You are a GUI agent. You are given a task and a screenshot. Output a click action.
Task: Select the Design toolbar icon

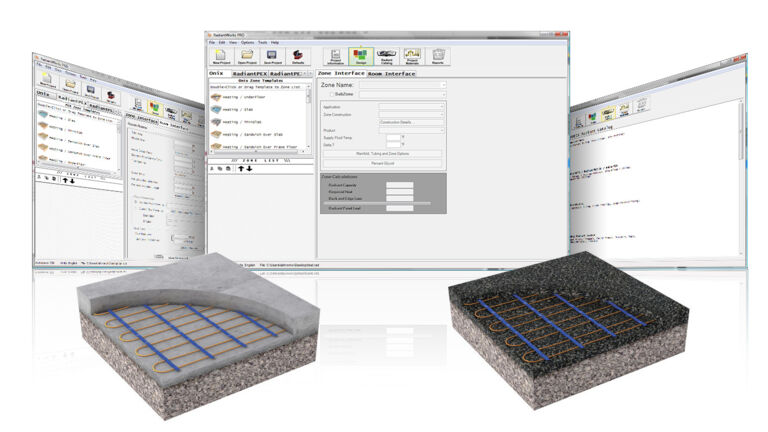[361, 58]
